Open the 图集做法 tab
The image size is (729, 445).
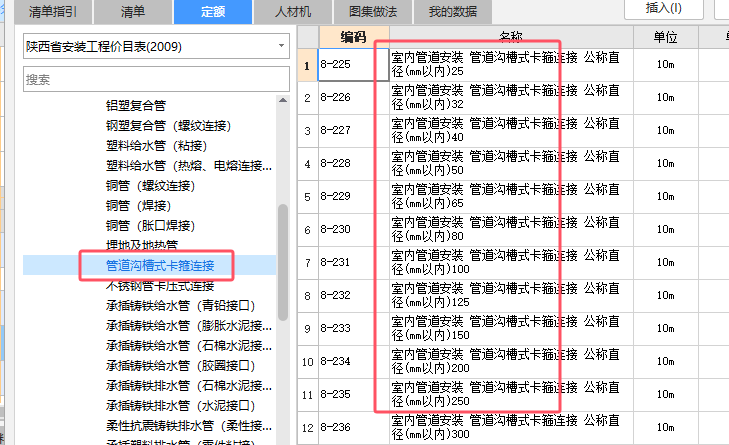tap(373, 12)
